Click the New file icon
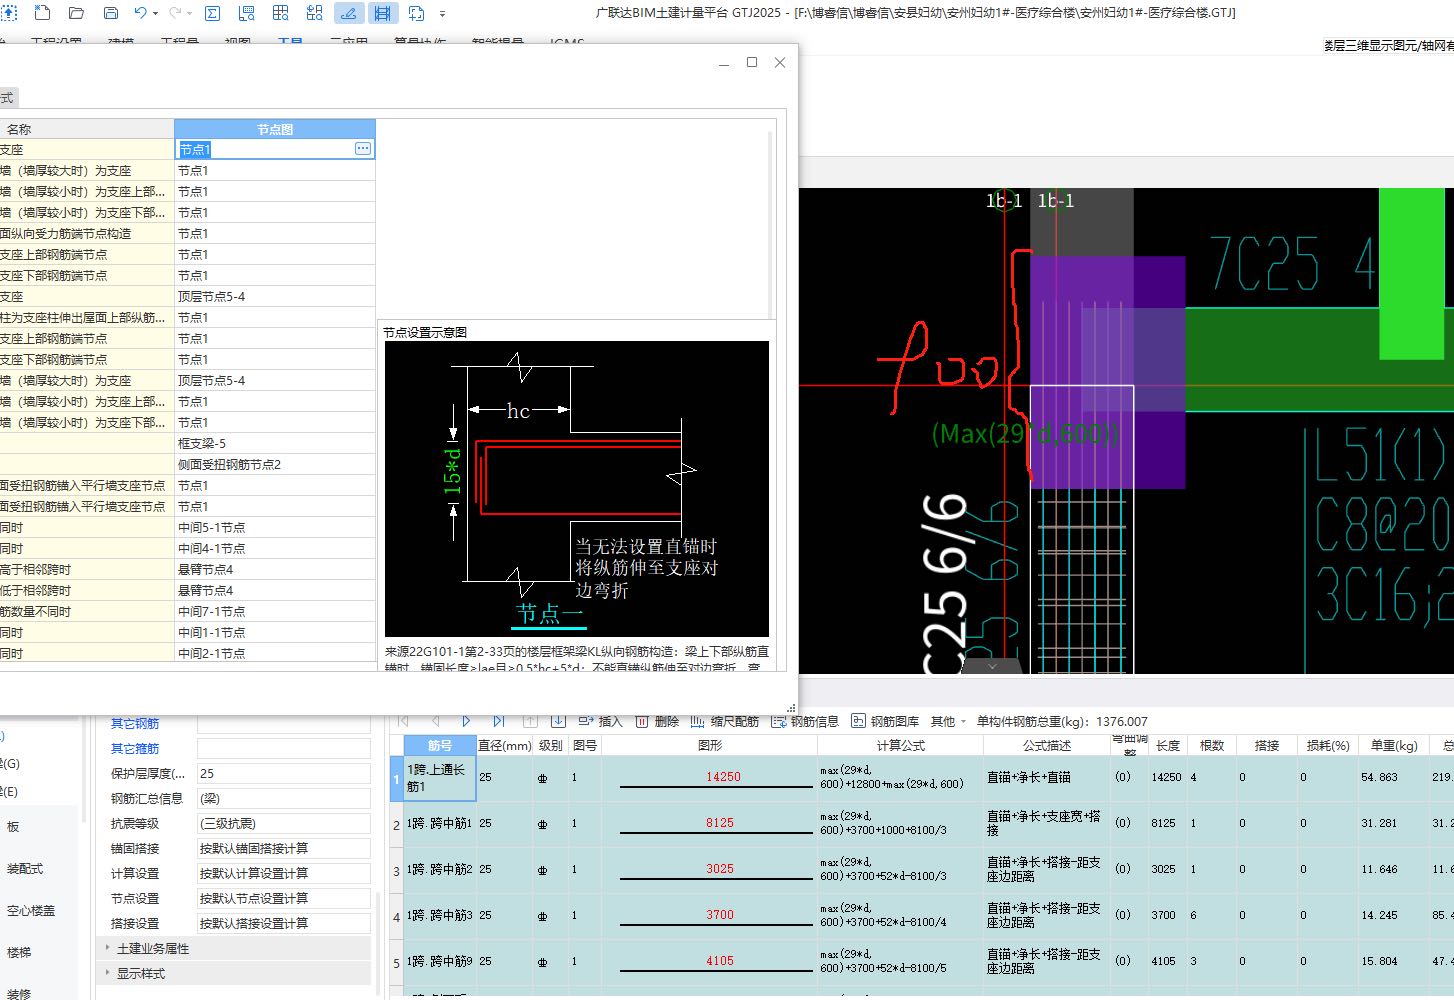The width and height of the screenshot is (1454, 1000). pos(42,13)
